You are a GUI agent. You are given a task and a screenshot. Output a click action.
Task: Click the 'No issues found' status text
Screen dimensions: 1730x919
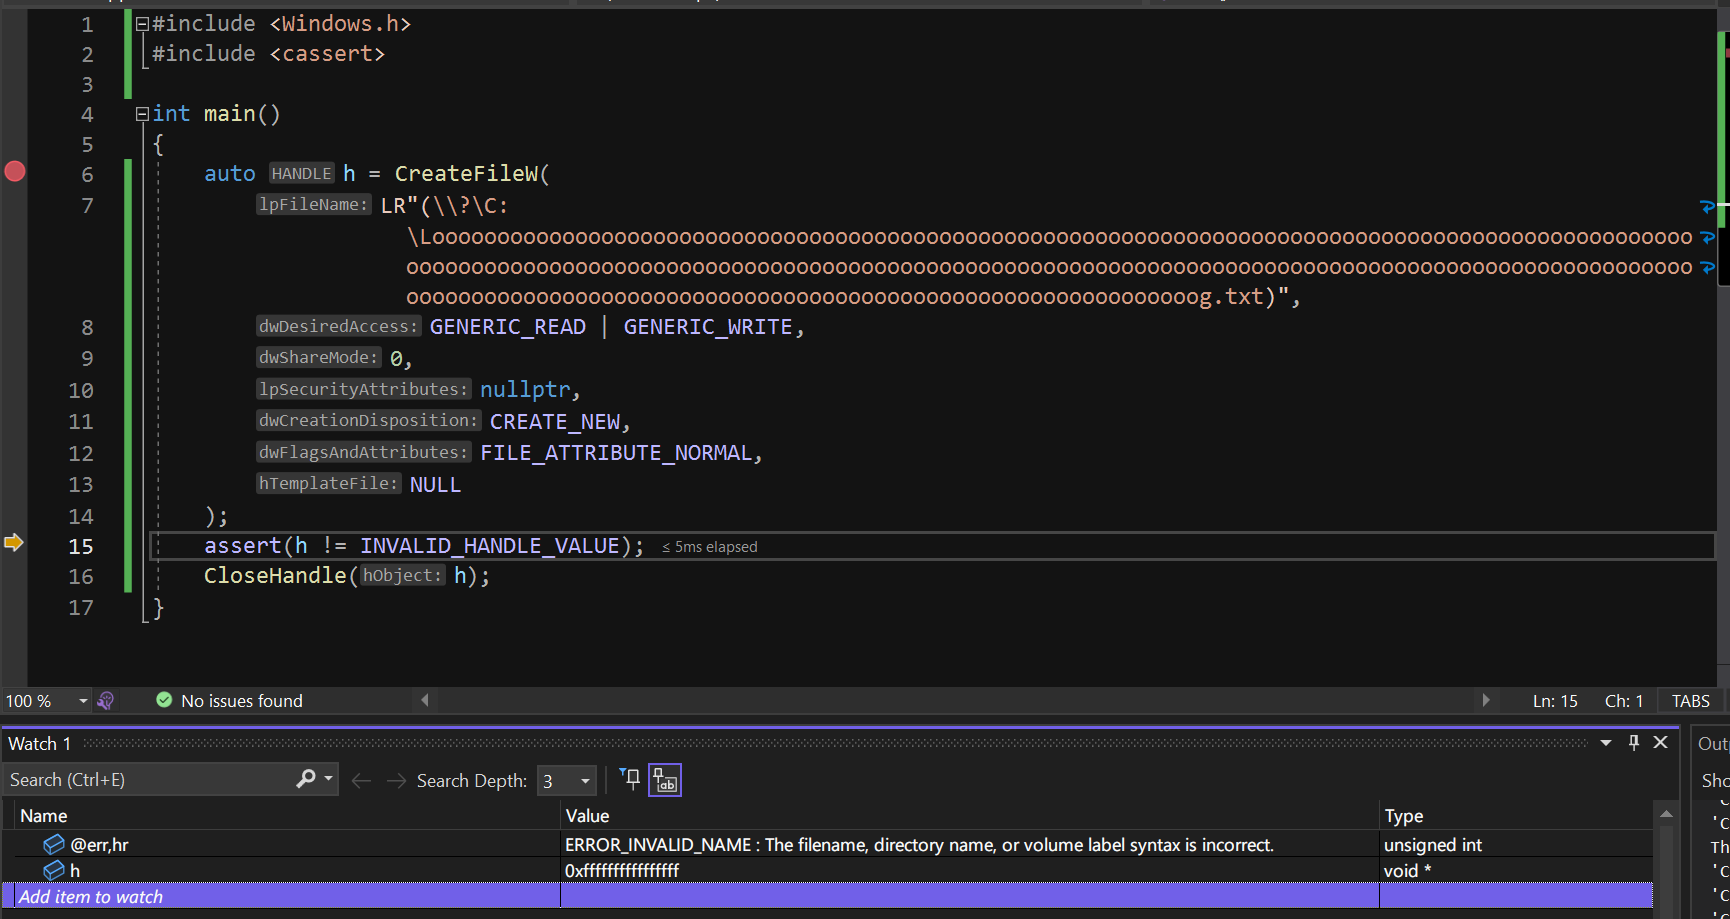[242, 701]
